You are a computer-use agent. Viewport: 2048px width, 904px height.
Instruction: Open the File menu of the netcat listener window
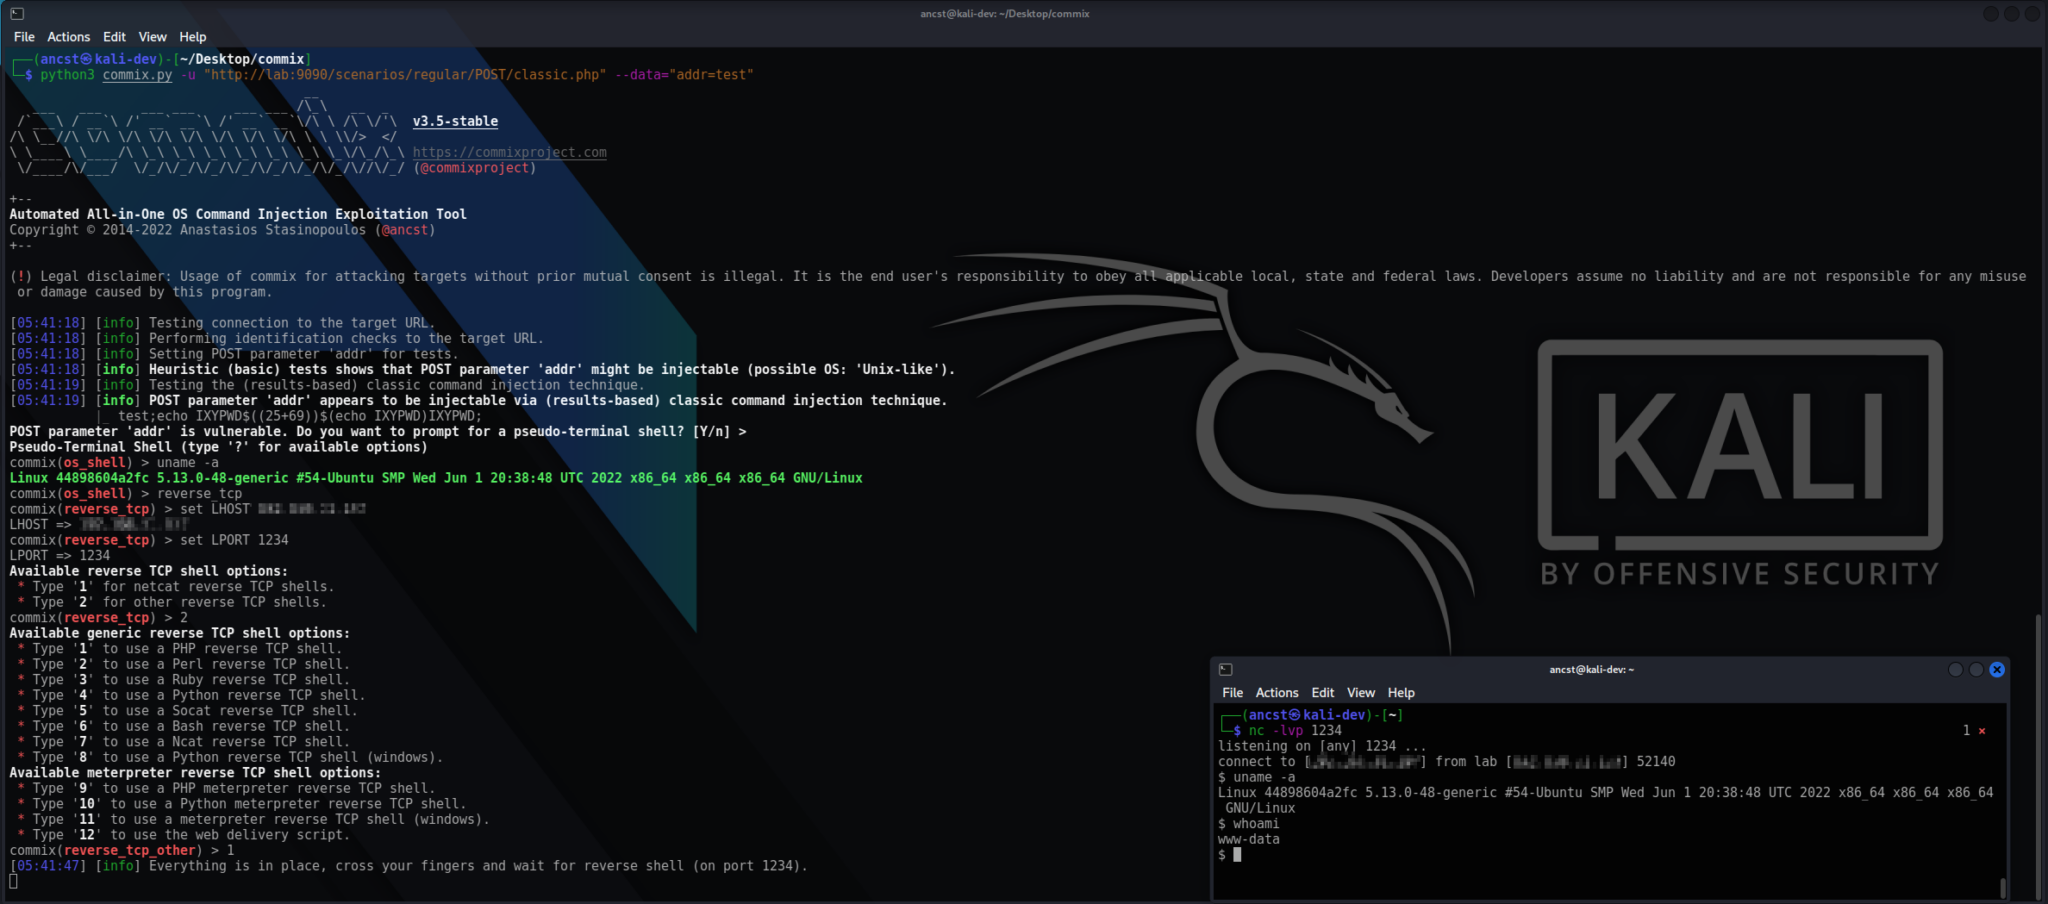click(1232, 692)
